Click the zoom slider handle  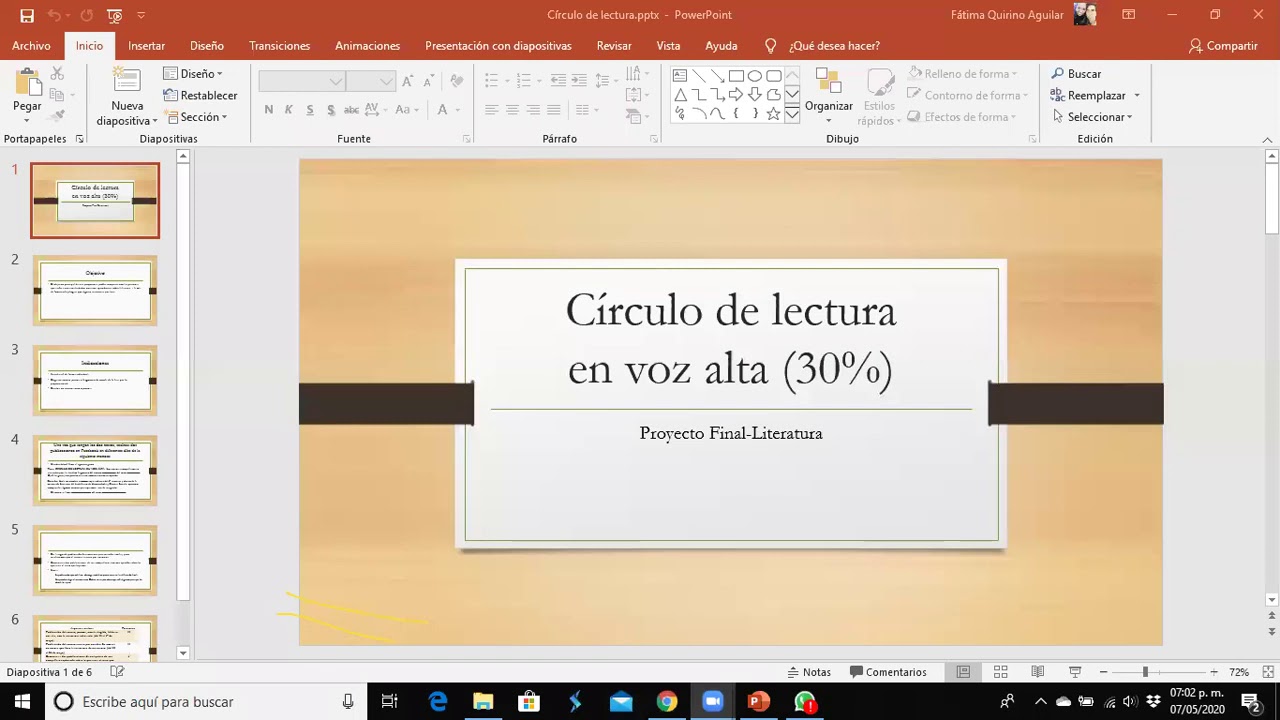1145,672
